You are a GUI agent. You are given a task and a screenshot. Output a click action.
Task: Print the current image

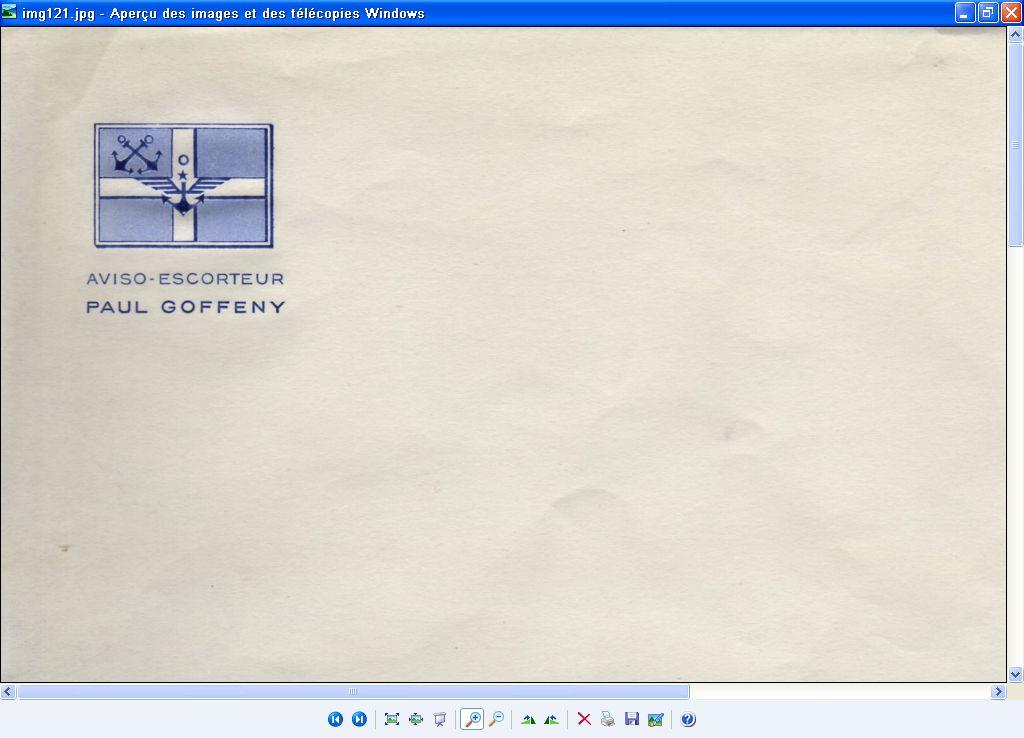click(x=608, y=719)
